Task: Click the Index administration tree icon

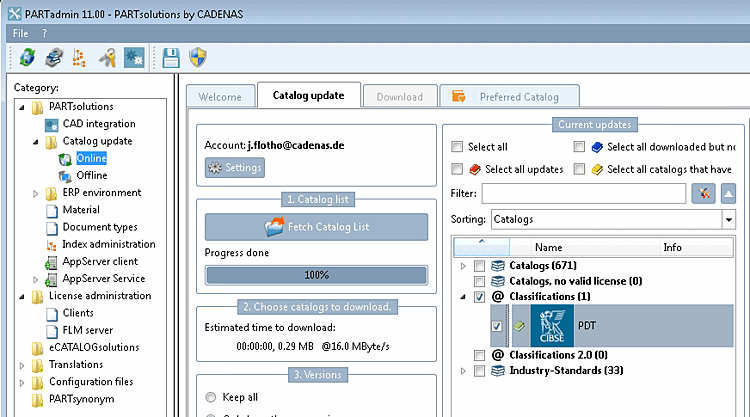Action: 51,245
